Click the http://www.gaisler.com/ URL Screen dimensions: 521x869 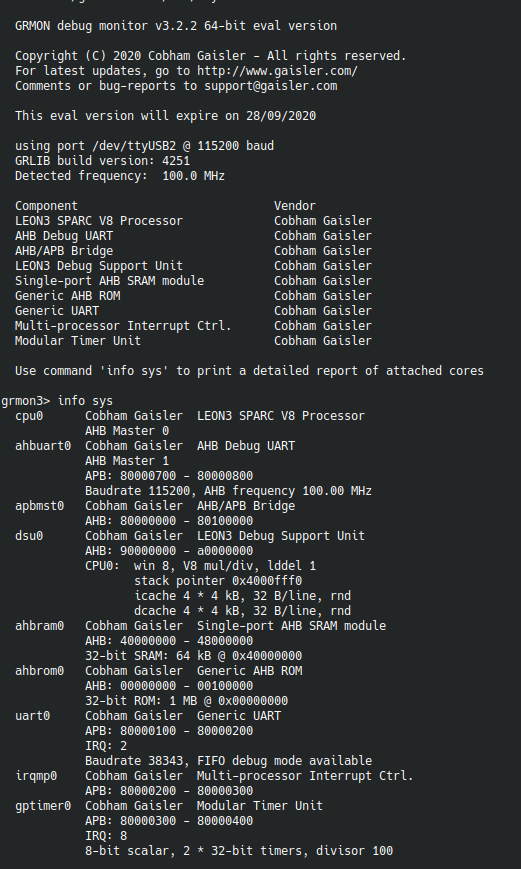tap(277, 71)
